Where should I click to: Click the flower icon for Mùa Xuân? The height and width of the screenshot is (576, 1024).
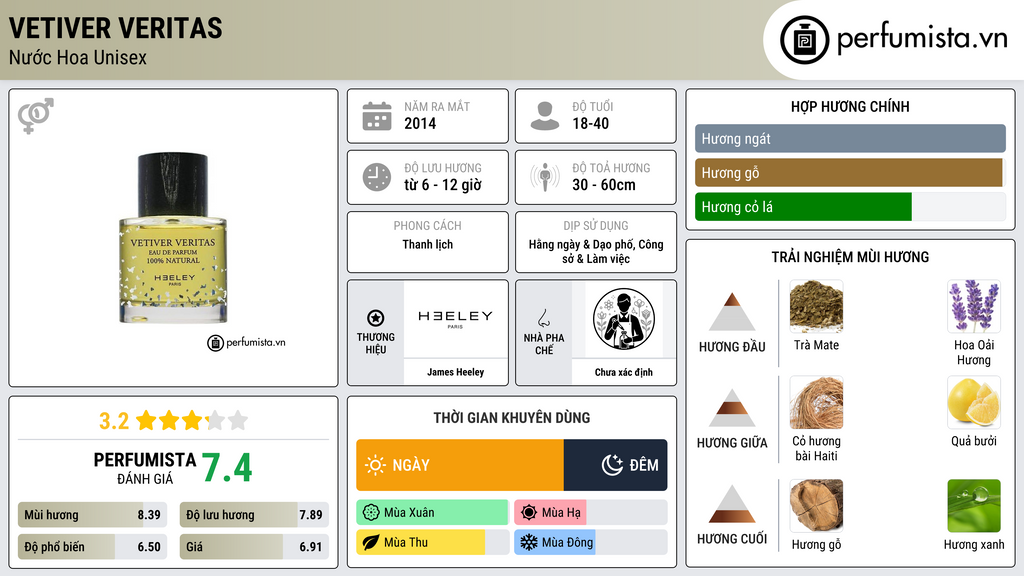pos(371,513)
